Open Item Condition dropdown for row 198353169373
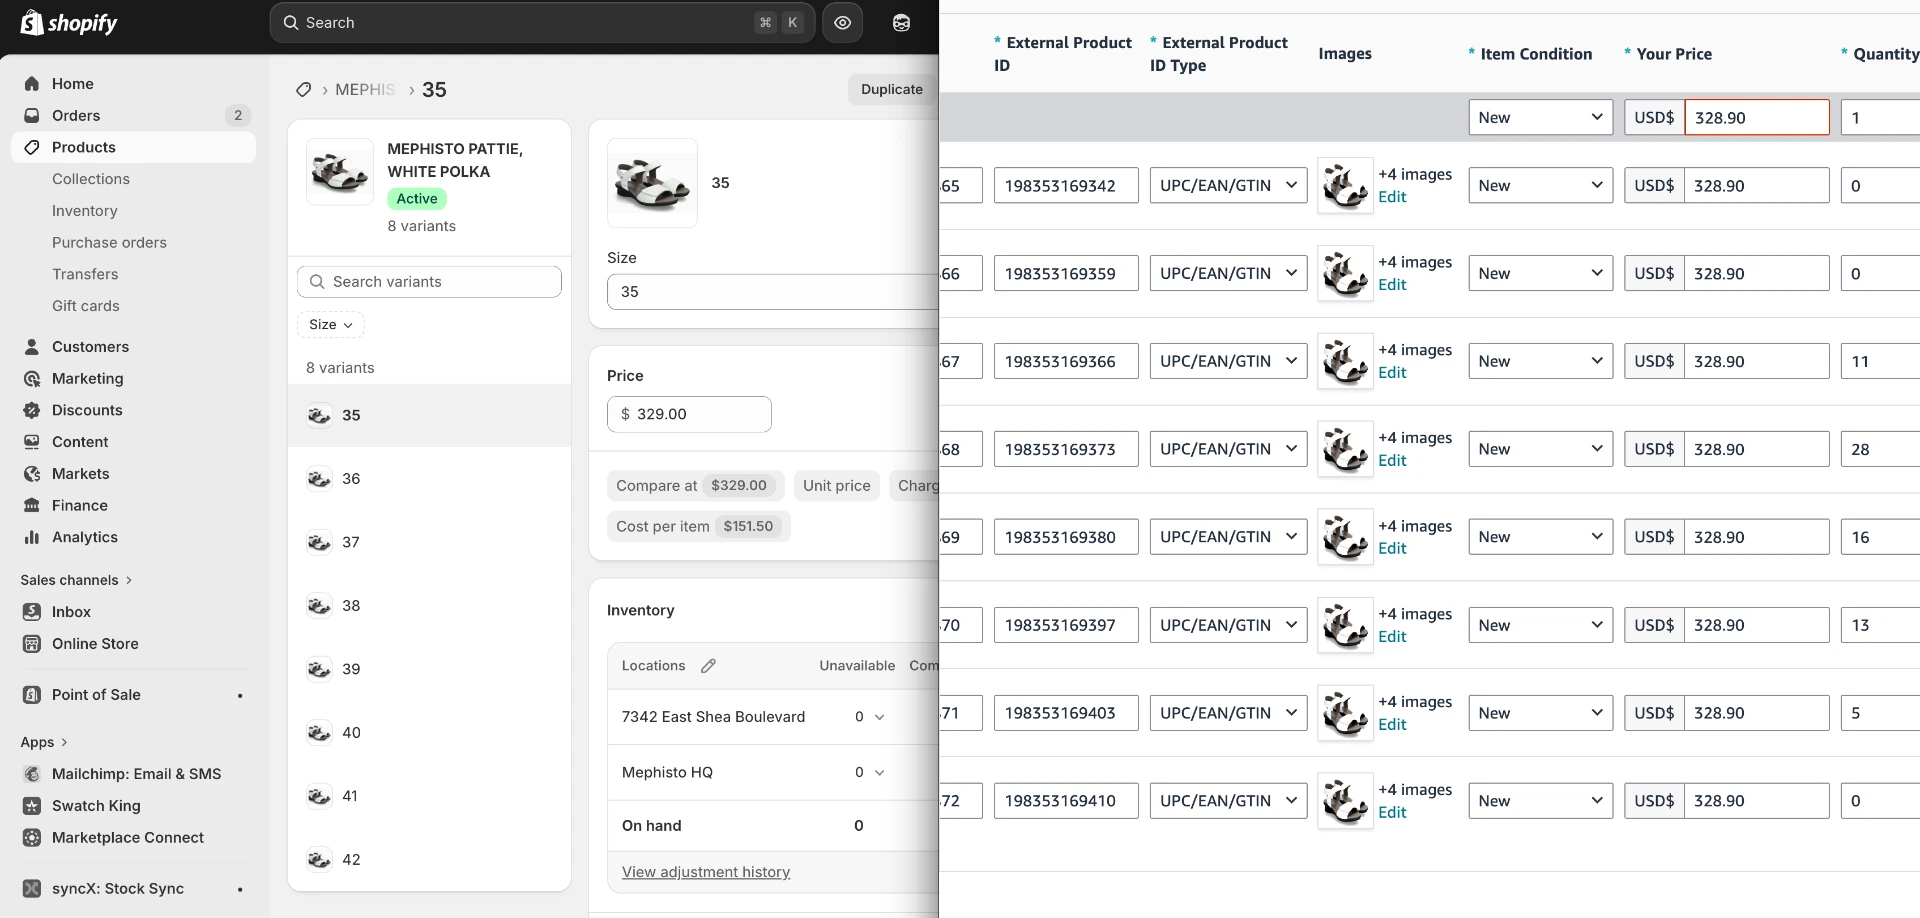Image resolution: width=1920 pixels, height=918 pixels. click(1540, 449)
